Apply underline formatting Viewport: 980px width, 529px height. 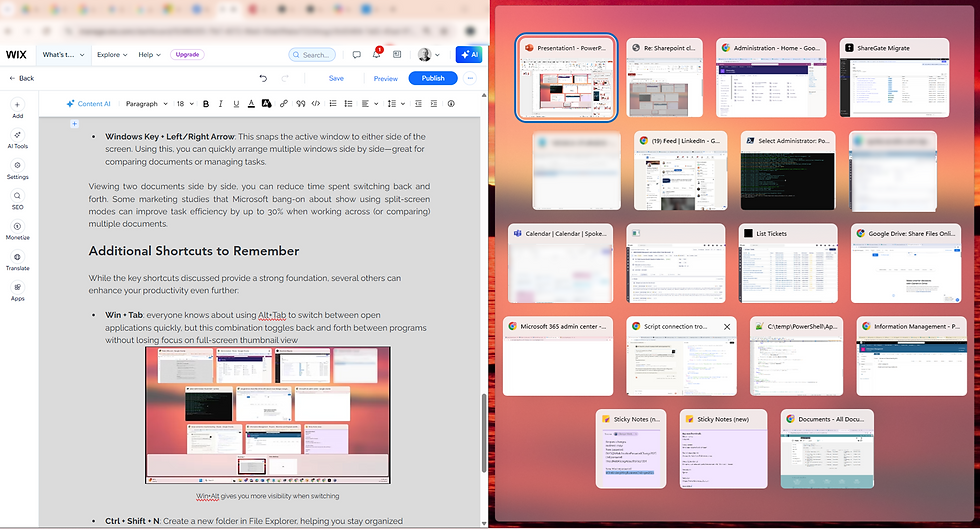coord(236,104)
